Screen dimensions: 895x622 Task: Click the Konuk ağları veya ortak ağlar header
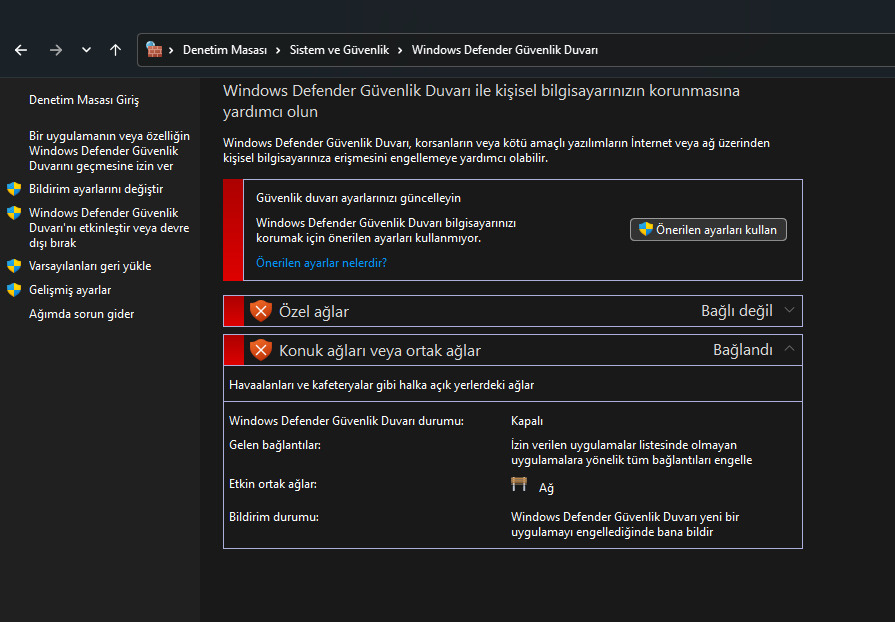[x=380, y=350]
